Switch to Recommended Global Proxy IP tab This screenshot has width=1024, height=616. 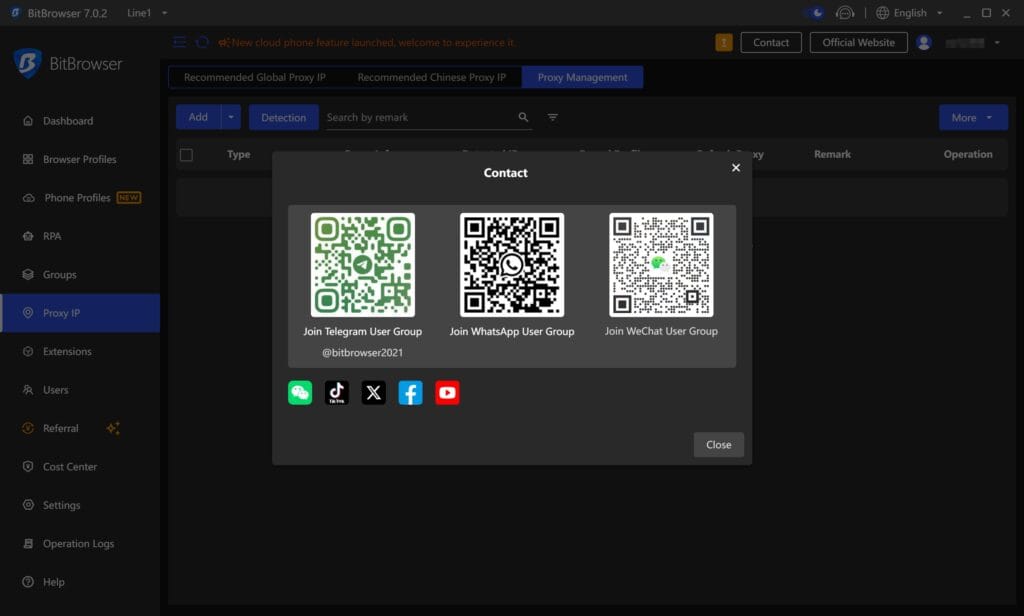click(255, 77)
